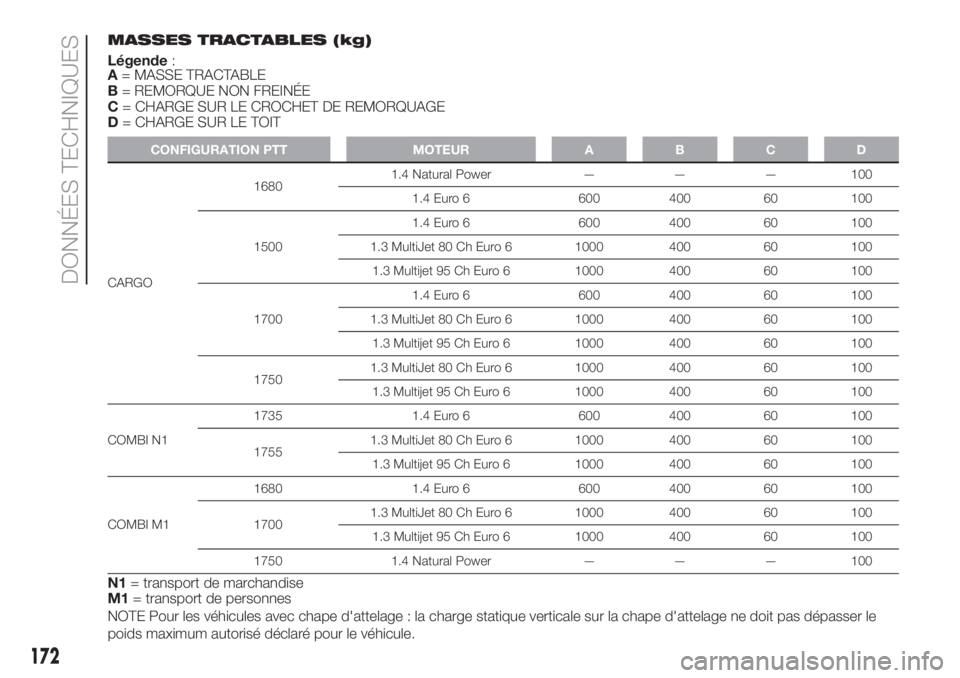This screenshot has width=960, height=678.
Task: Click PTT value '1700' under COMBI M1
Action: 268,525
